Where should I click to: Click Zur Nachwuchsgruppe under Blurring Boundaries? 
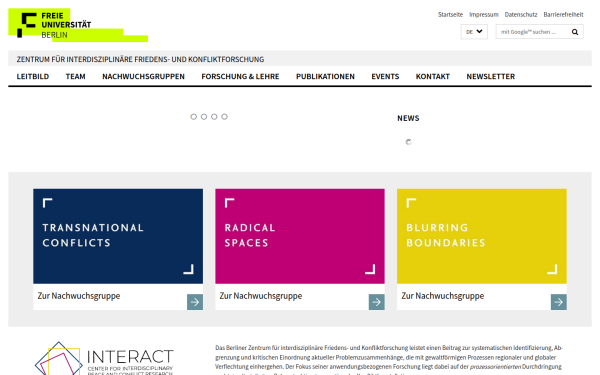pyautogui.click(x=443, y=296)
